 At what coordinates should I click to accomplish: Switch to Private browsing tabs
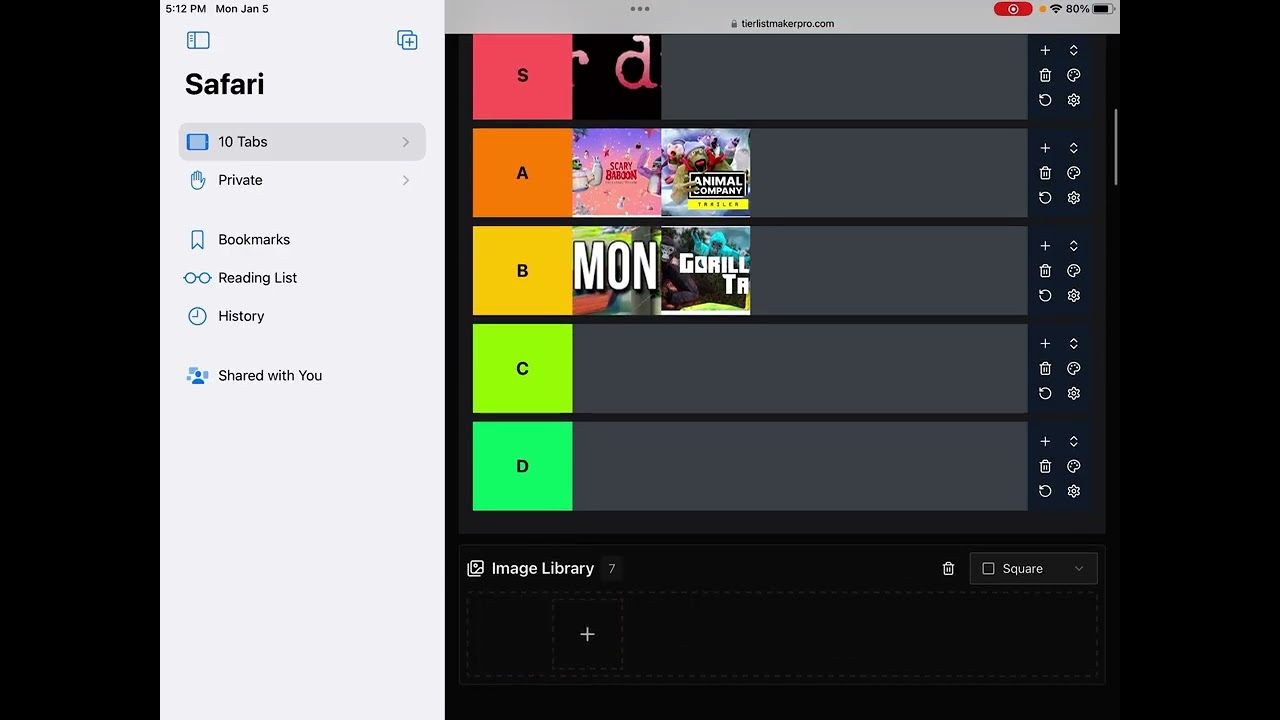(302, 180)
